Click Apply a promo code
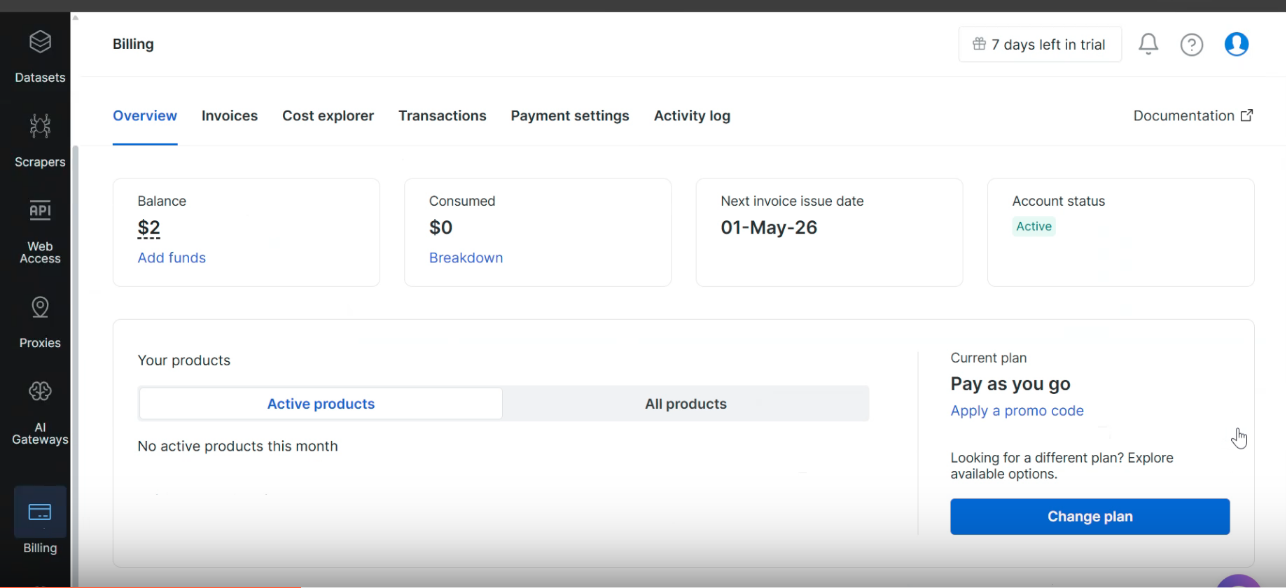Screen dimensions: 1286x588 click(x=1017, y=411)
